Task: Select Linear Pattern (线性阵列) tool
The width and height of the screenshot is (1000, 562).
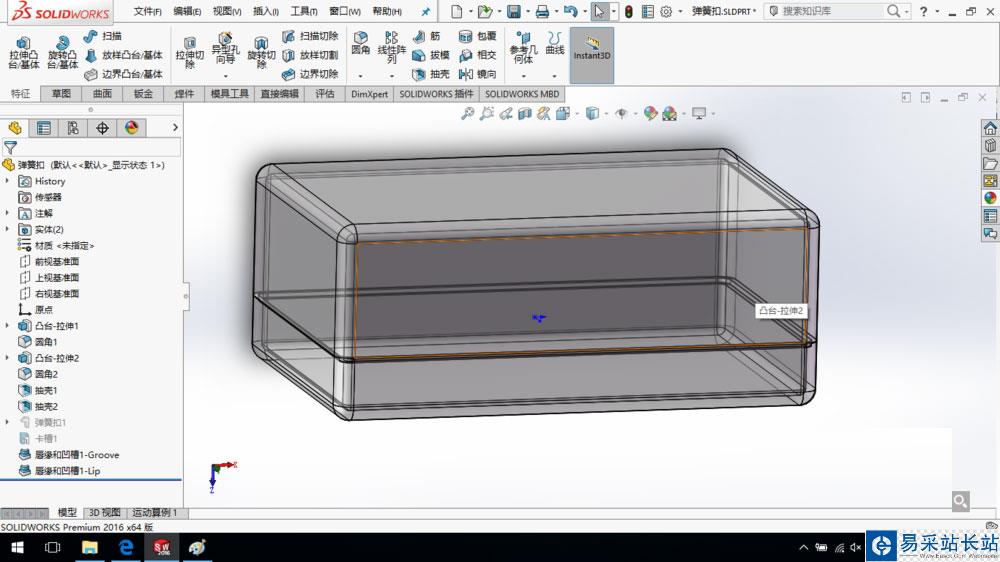Action: coord(392,47)
